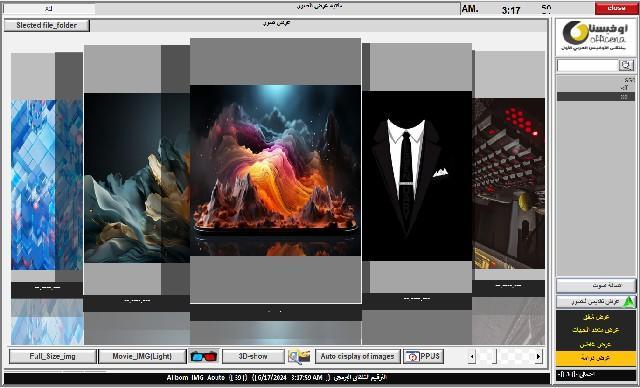Click the Full_Size_img button
This screenshot has height=388, width=640.
pos(53,356)
